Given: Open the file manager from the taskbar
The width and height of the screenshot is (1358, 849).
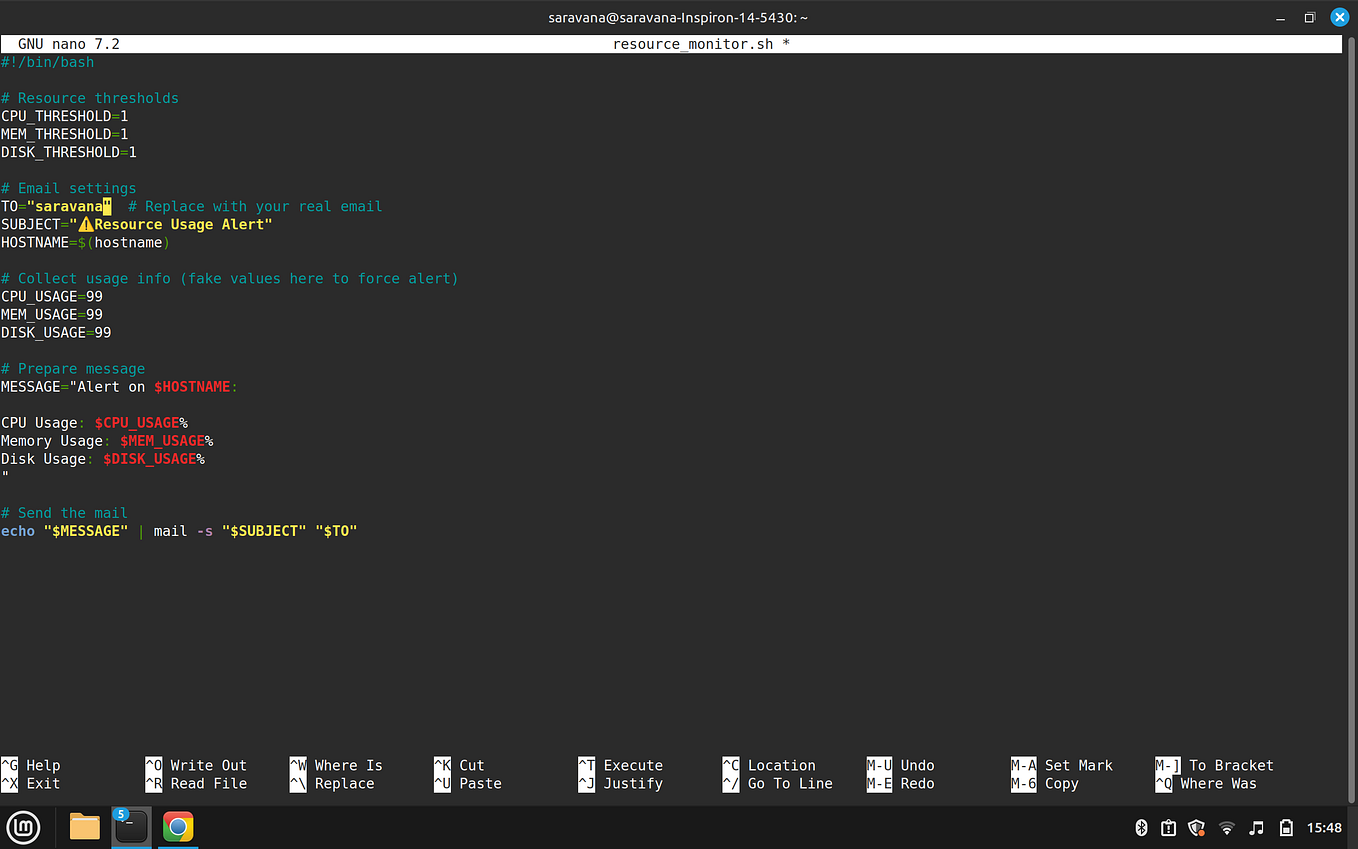Looking at the screenshot, I should click(84, 827).
